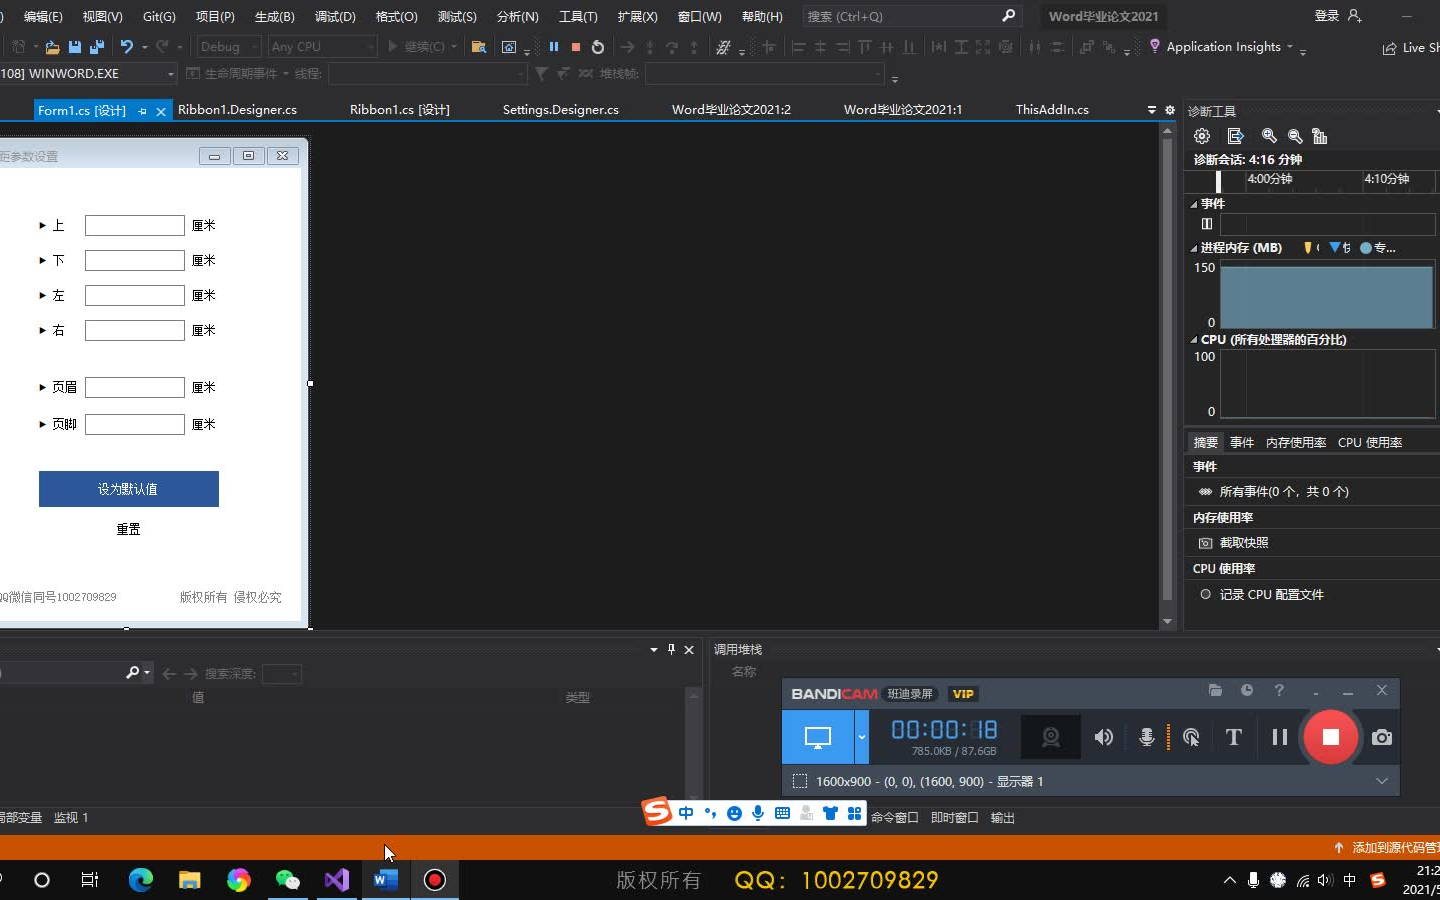This screenshot has height=900, width=1440.
Task: Open diagnostic tools settings gear
Action: coord(1201,136)
